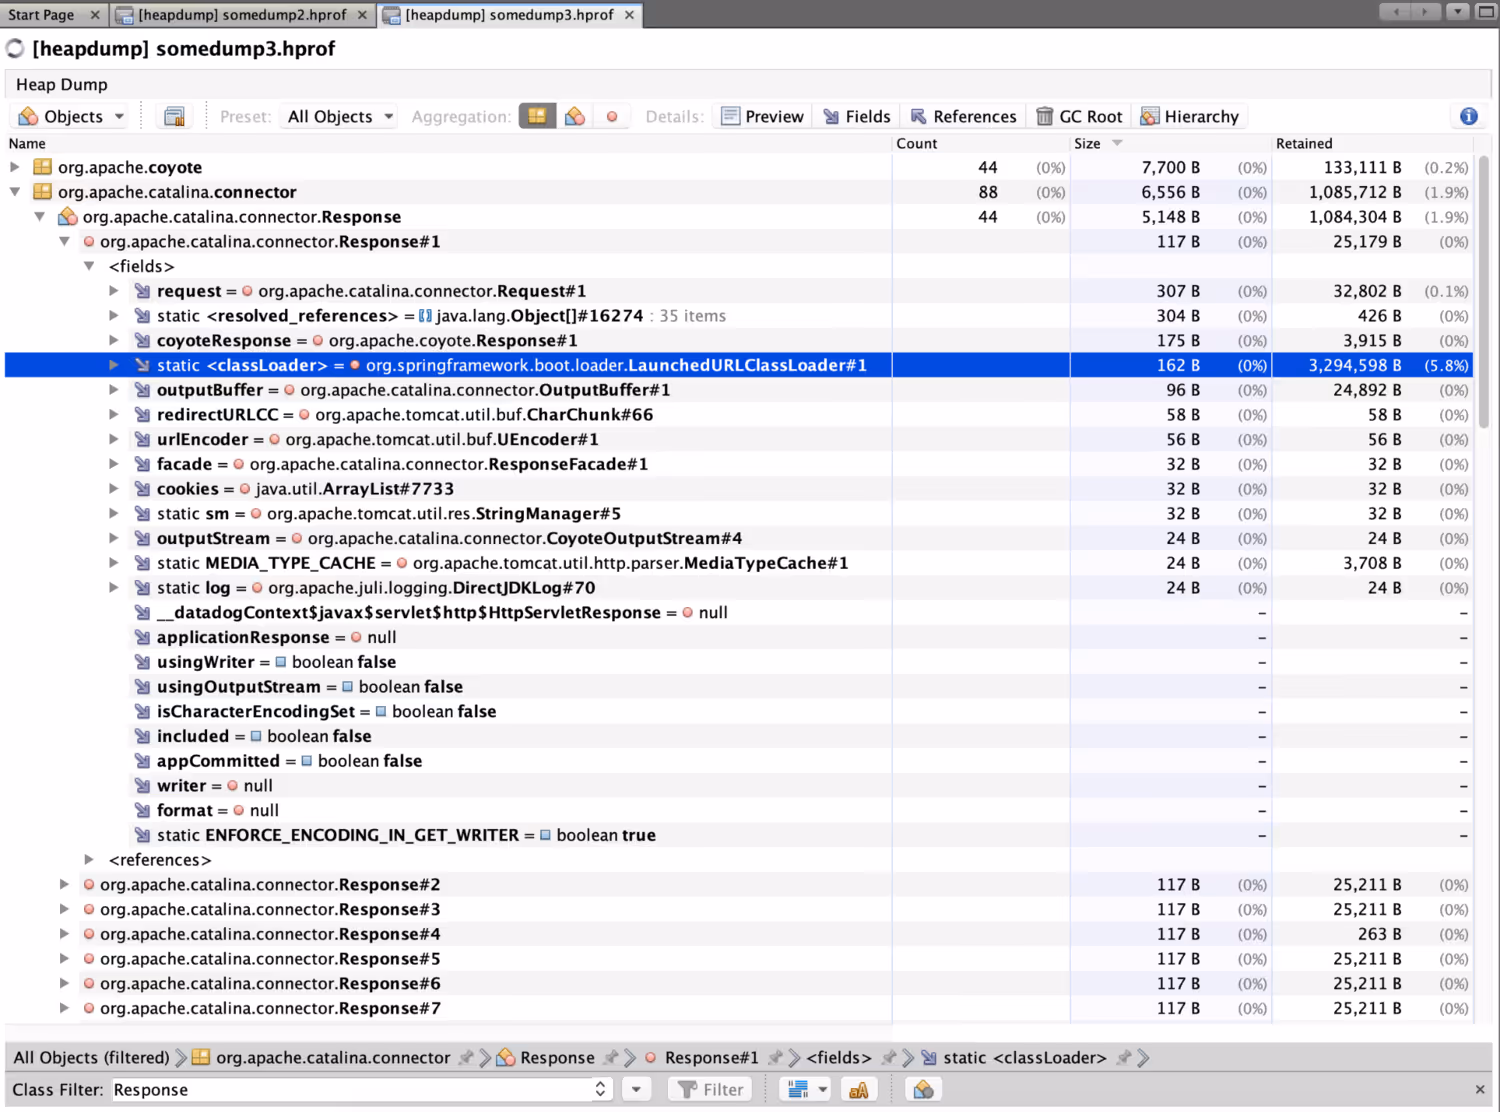Select aggregate by classes icon

tap(575, 116)
